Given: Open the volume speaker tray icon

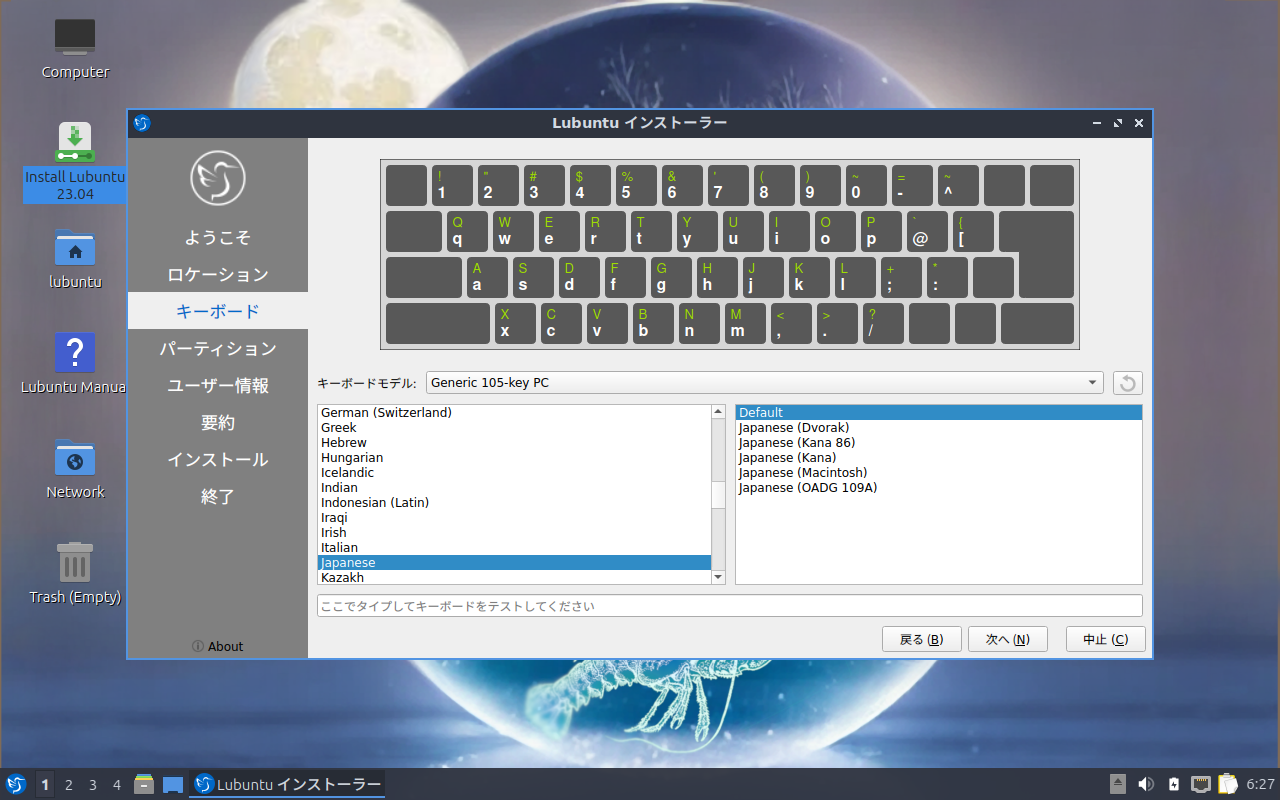Looking at the screenshot, I should pos(1147,784).
